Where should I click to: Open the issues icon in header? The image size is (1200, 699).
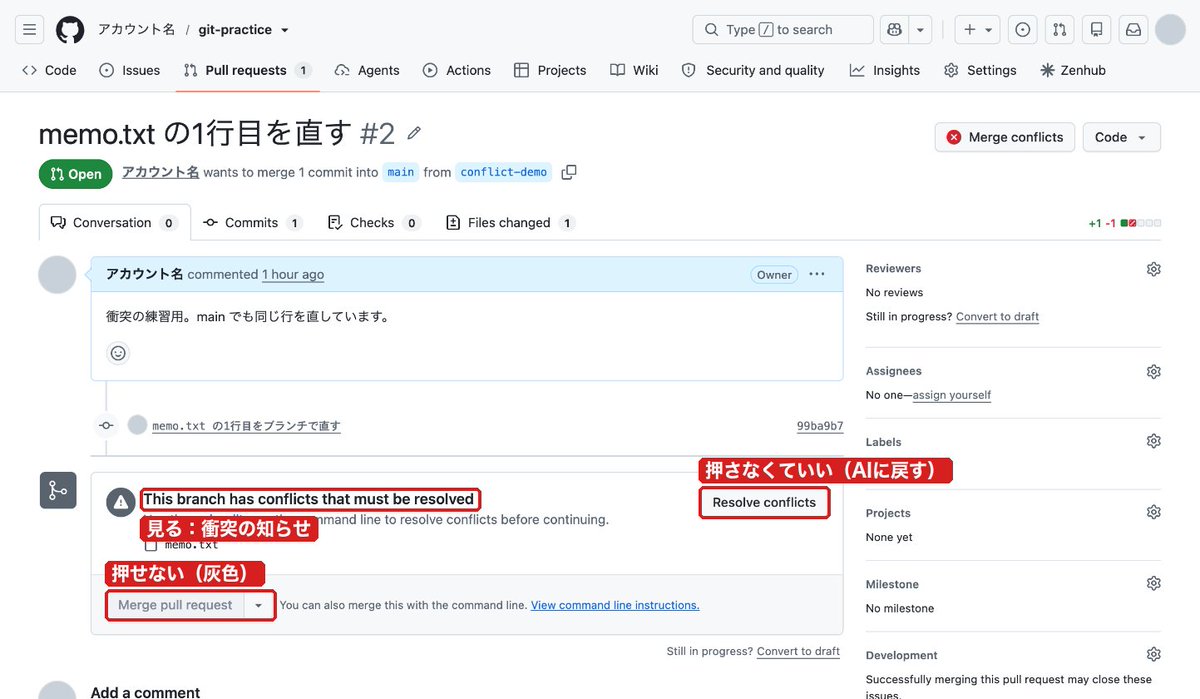click(x=1022, y=30)
